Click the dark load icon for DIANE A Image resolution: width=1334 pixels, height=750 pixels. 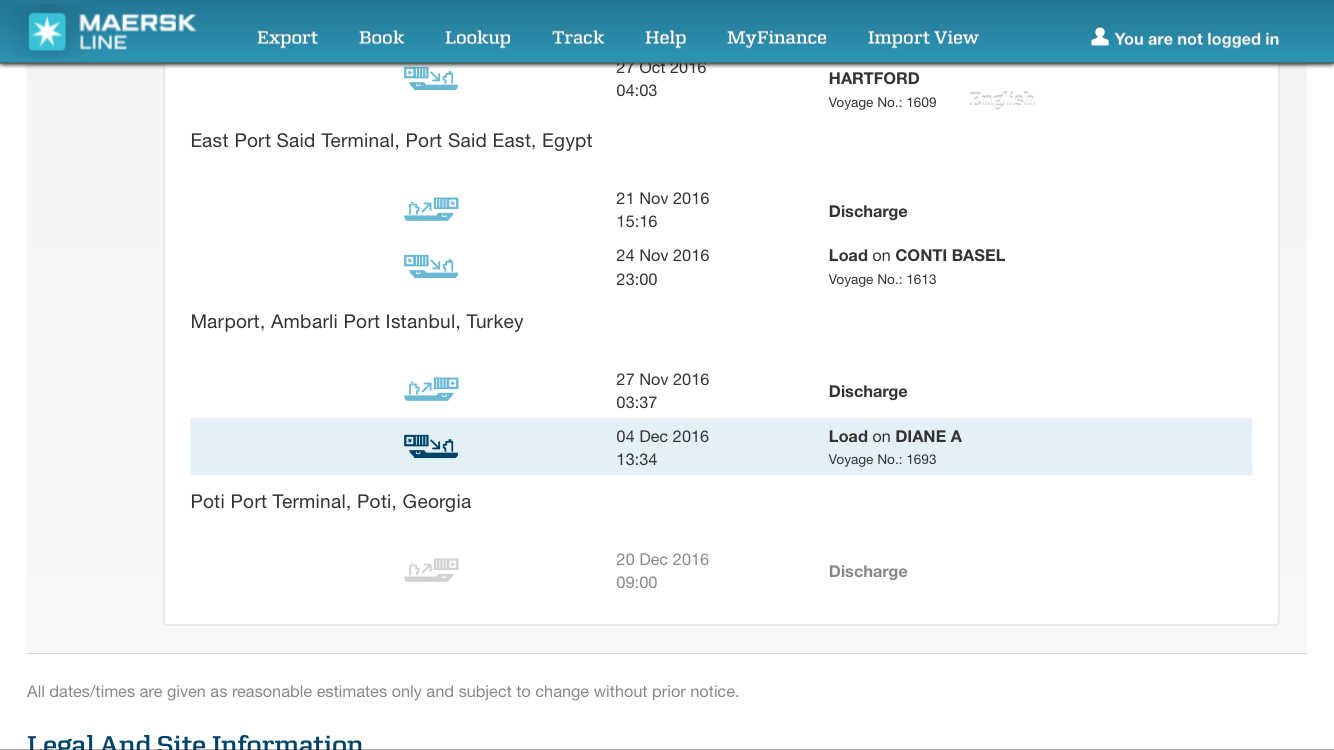point(431,446)
